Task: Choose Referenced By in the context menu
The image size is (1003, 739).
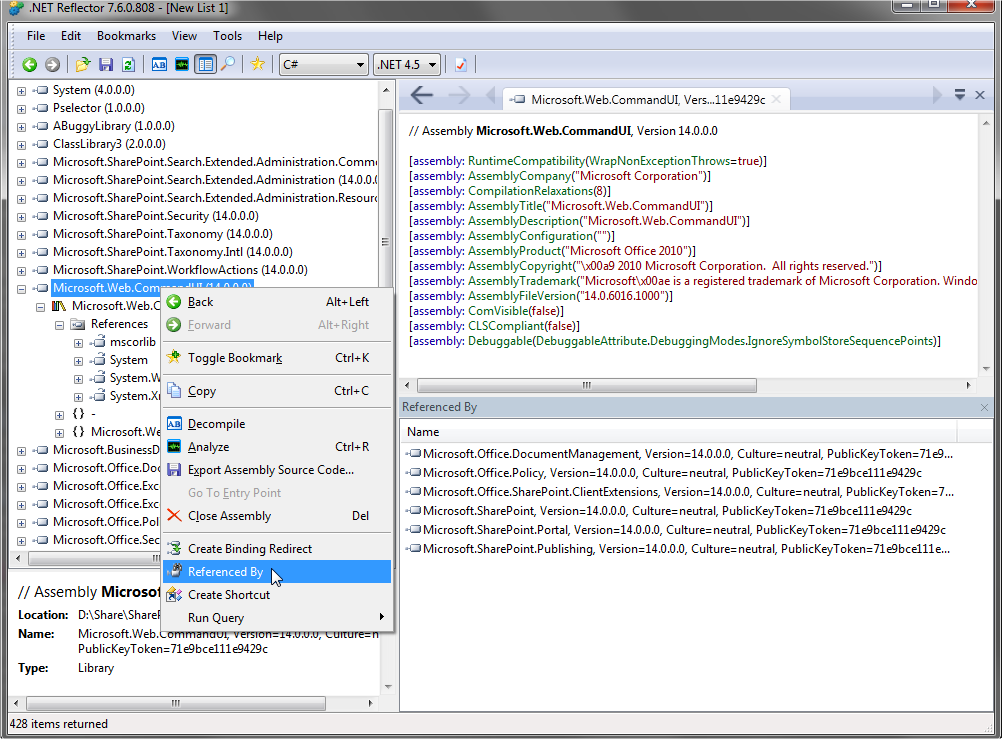Action: click(277, 572)
